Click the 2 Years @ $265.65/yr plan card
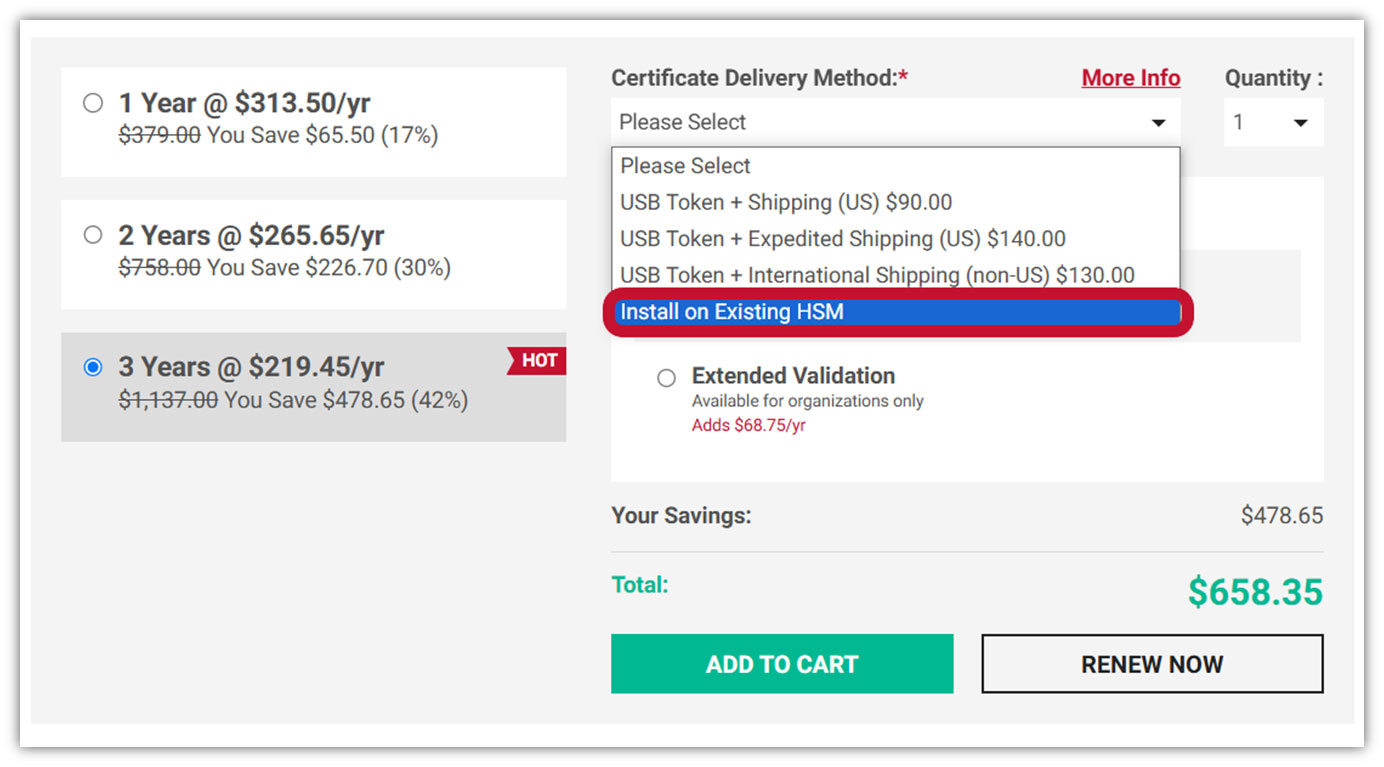Screen dimensions: 1384x767 (x=313, y=254)
